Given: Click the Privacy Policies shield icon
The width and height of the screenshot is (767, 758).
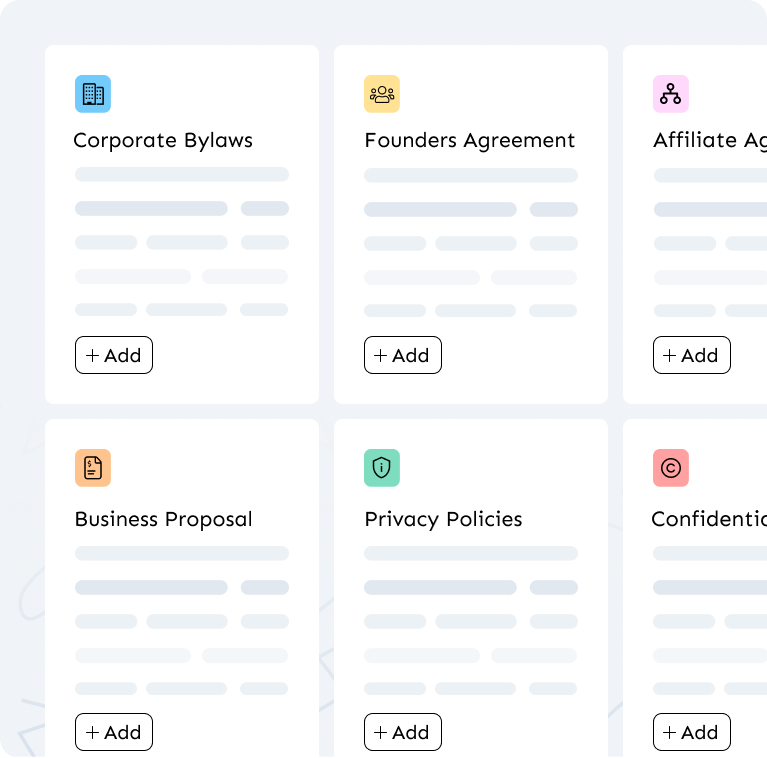Looking at the screenshot, I should [x=382, y=468].
